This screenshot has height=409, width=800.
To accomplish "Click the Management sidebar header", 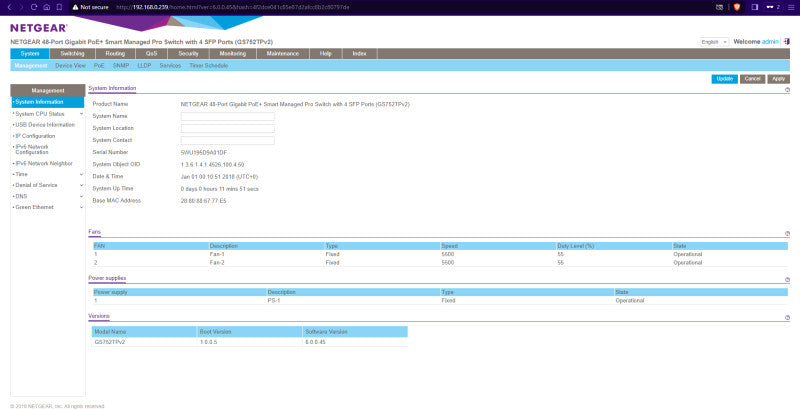I will click(x=47, y=90).
